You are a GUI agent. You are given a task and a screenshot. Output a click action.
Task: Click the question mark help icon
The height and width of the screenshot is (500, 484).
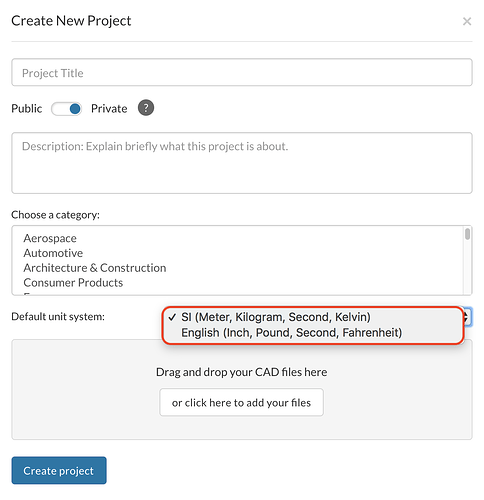coord(146,108)
